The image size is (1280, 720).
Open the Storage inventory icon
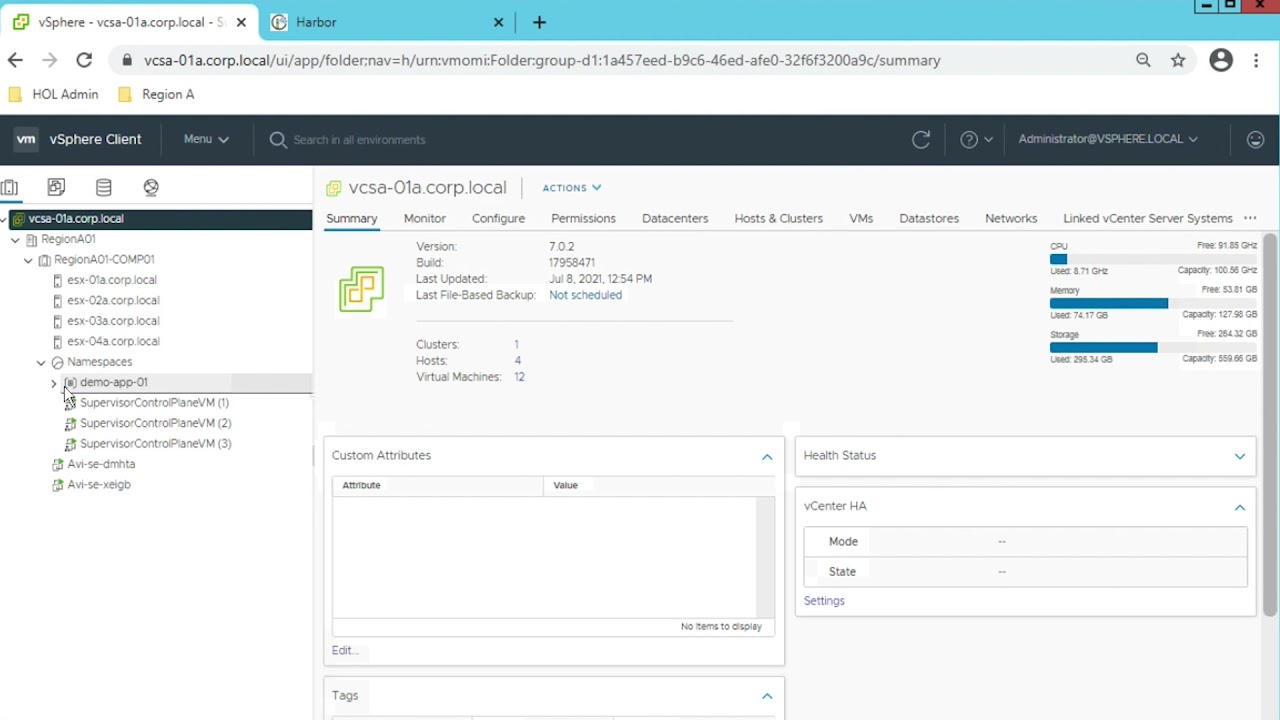[104, 187]
